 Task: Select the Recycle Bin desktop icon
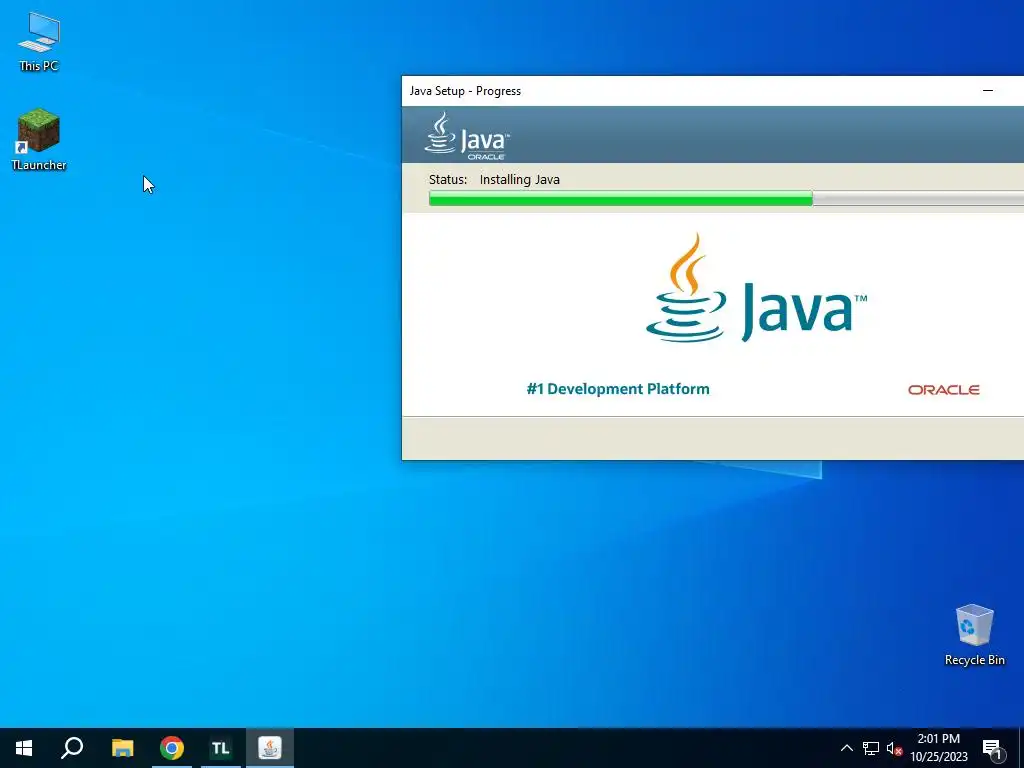coord(974,635)
